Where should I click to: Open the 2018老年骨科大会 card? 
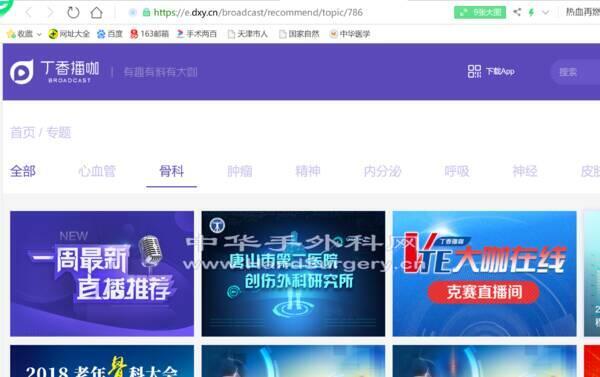point(102,361)
